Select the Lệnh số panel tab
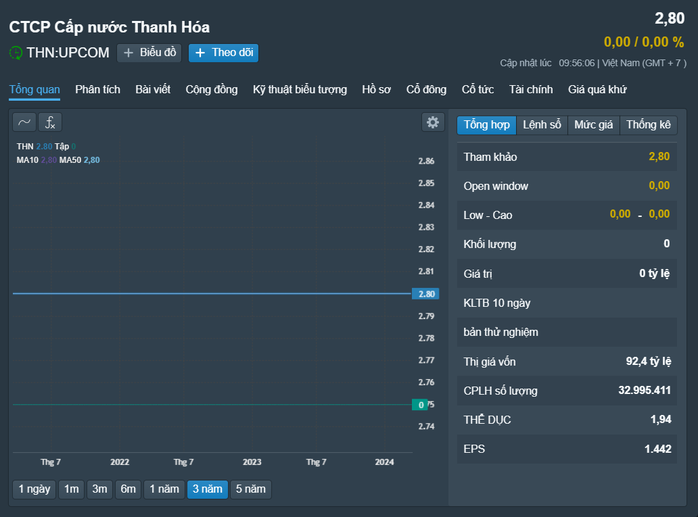The width and height of the screenshot is (698, 517). tap(542, 125)
